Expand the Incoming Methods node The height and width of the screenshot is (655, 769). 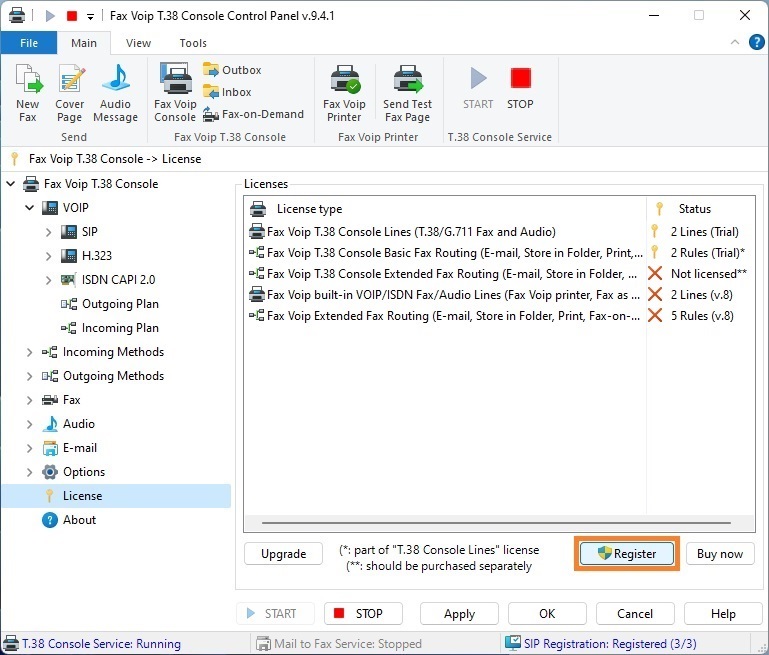coord(29,352)
